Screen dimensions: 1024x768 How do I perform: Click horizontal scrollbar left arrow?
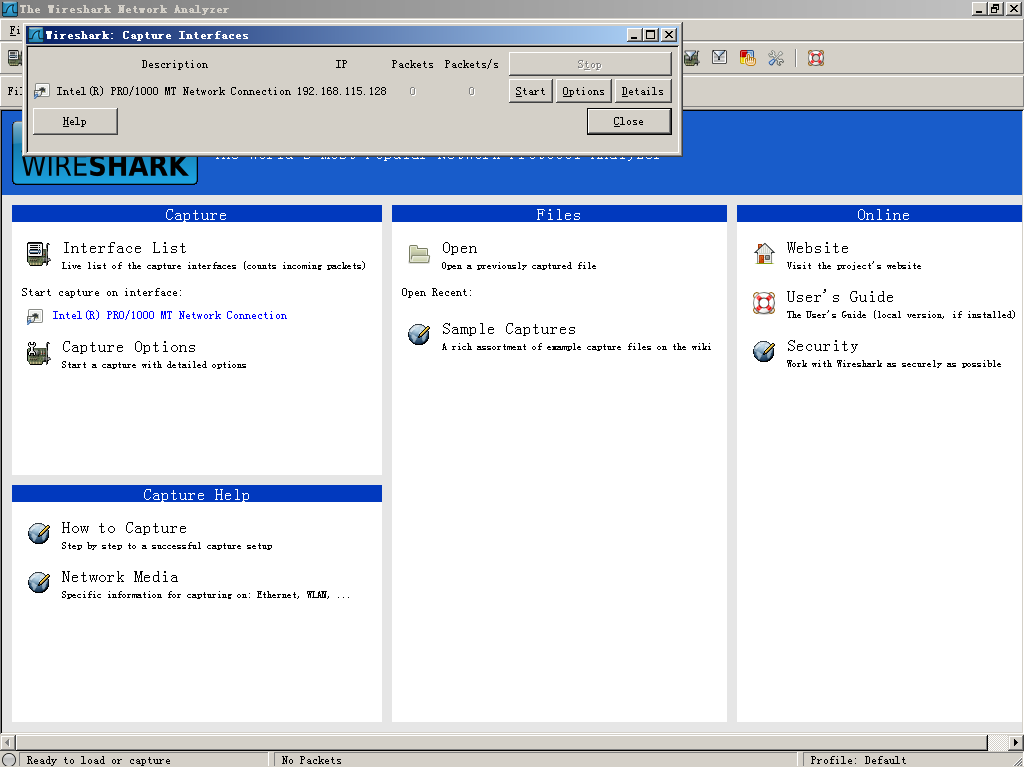(8, 743)
